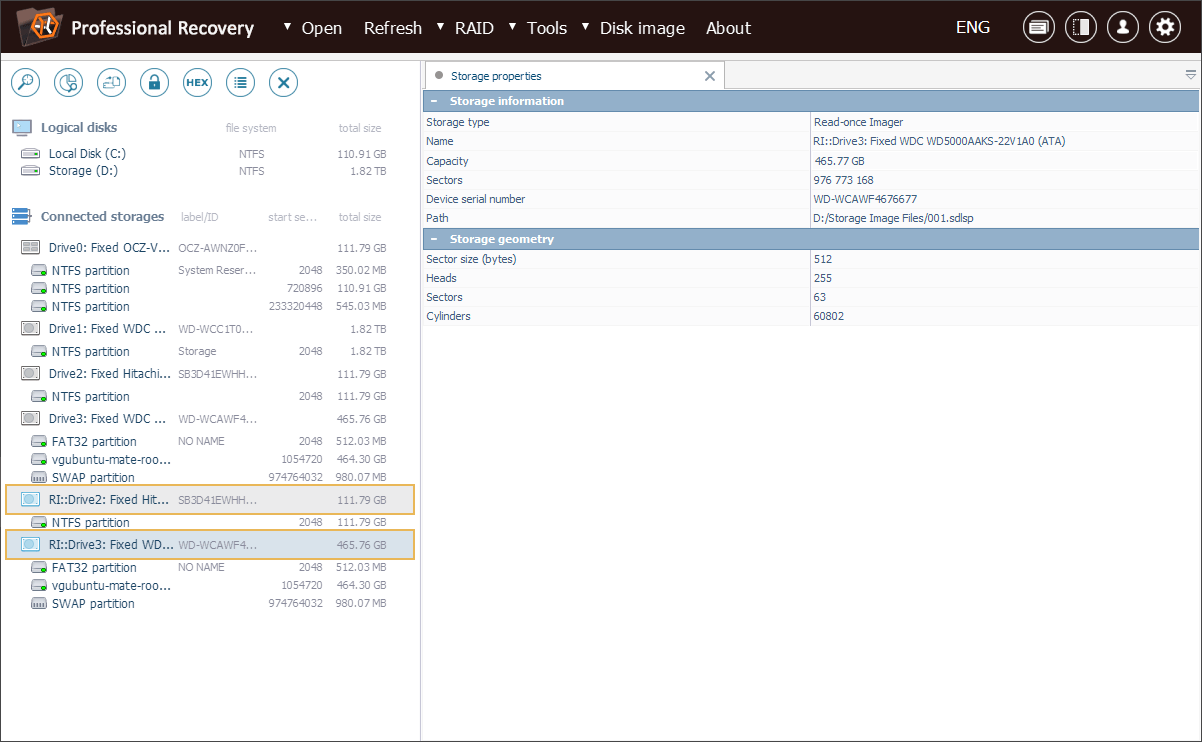Click the RI::Drive3 imager disk icon
This screenshot has height=742, width=1202.
(31, 545)
